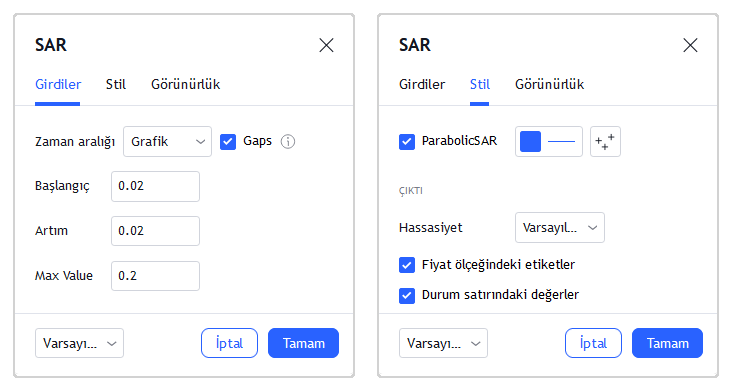Toggle the Gaps checkbox
The width and height of the screenshot is (730, 390).
click(x=228, y=141)
